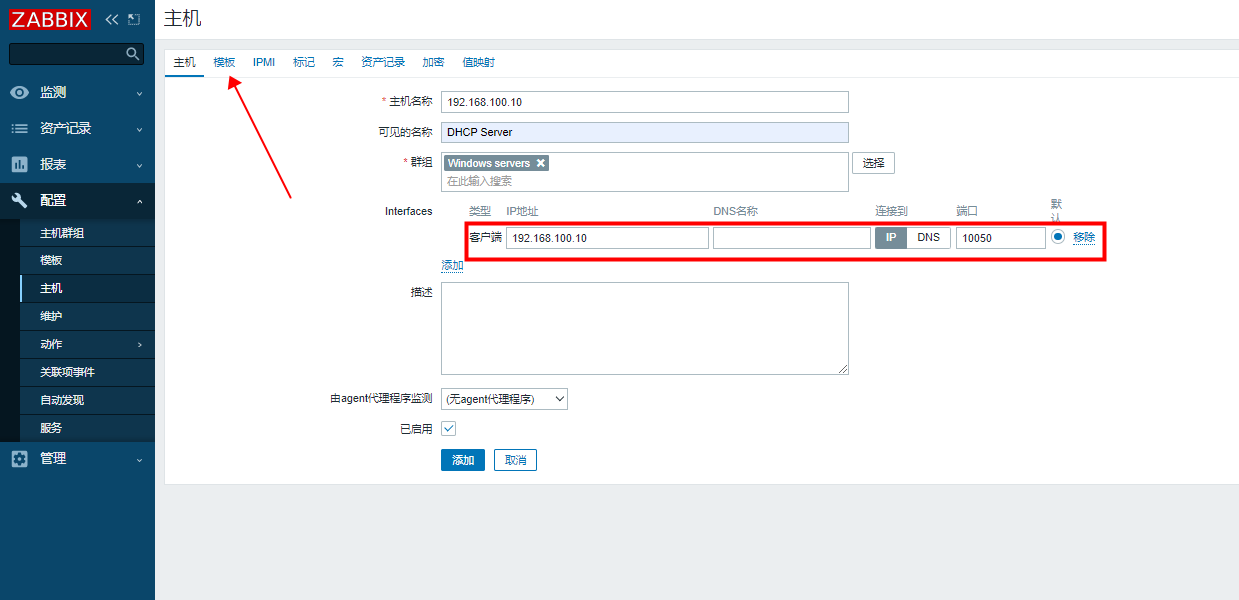
Task: Click the 描述 text area
Action: (x=645, y=328)
